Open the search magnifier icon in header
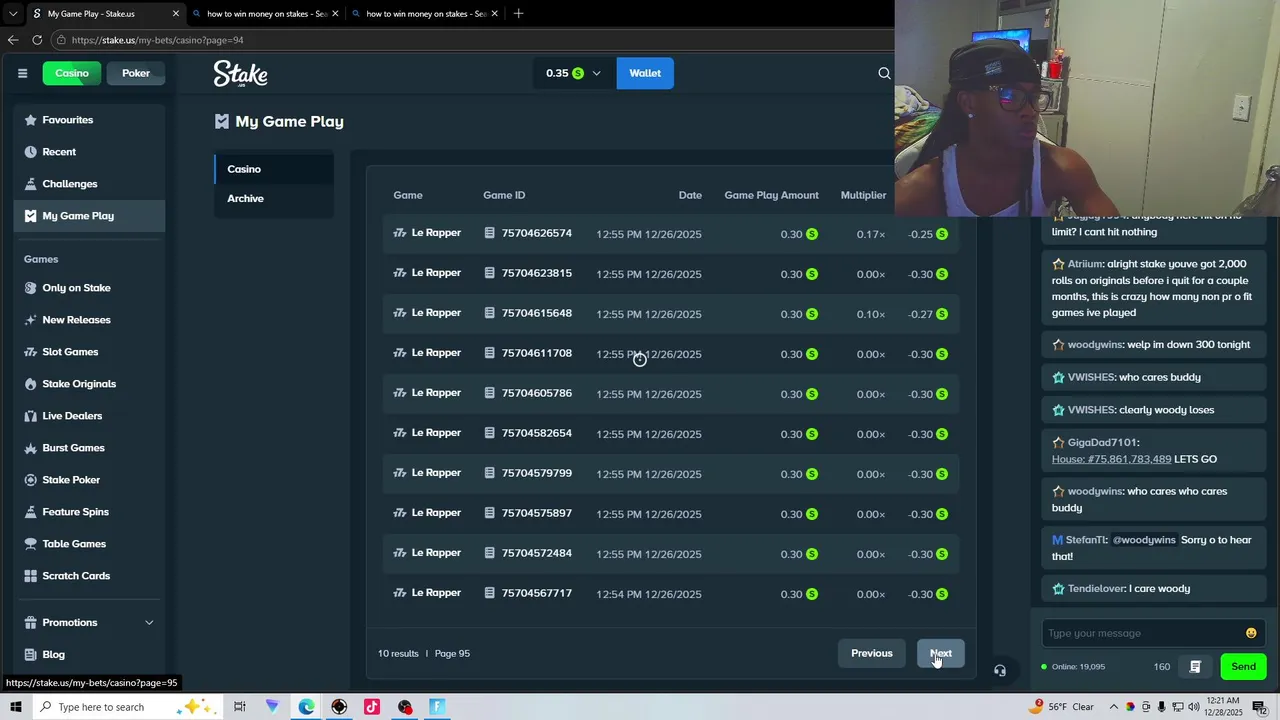Viewport: 1280px width, 720px height. point(884,73)
